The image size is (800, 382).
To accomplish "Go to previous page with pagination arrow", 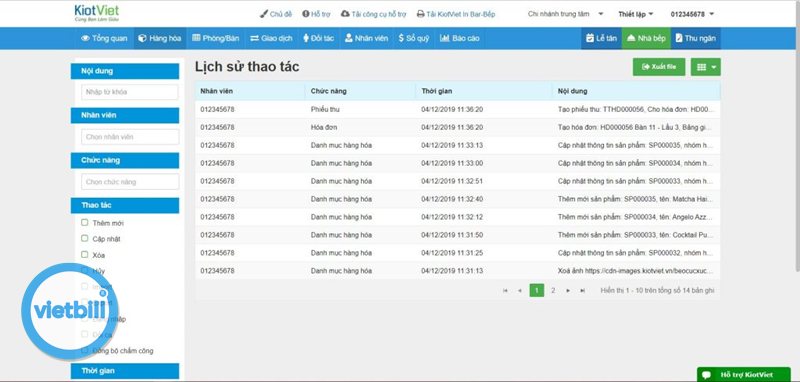I will [520, 291].
